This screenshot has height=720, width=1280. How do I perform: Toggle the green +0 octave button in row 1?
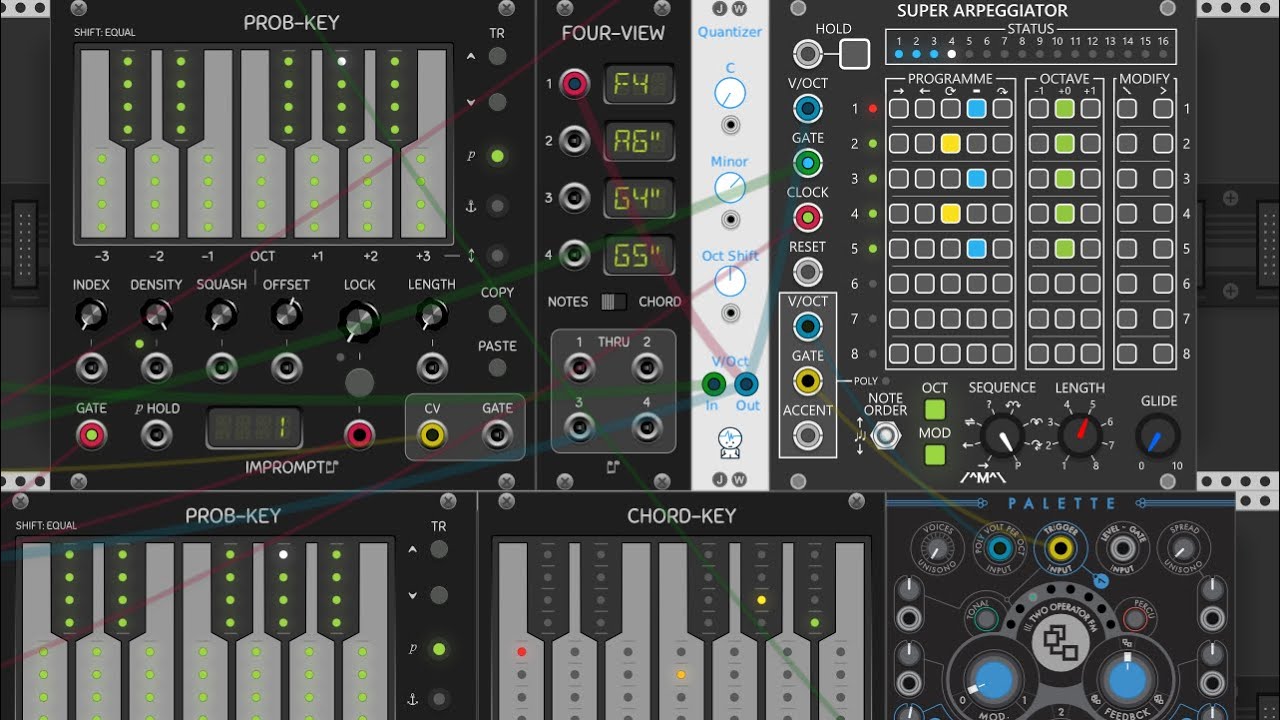1065,109
